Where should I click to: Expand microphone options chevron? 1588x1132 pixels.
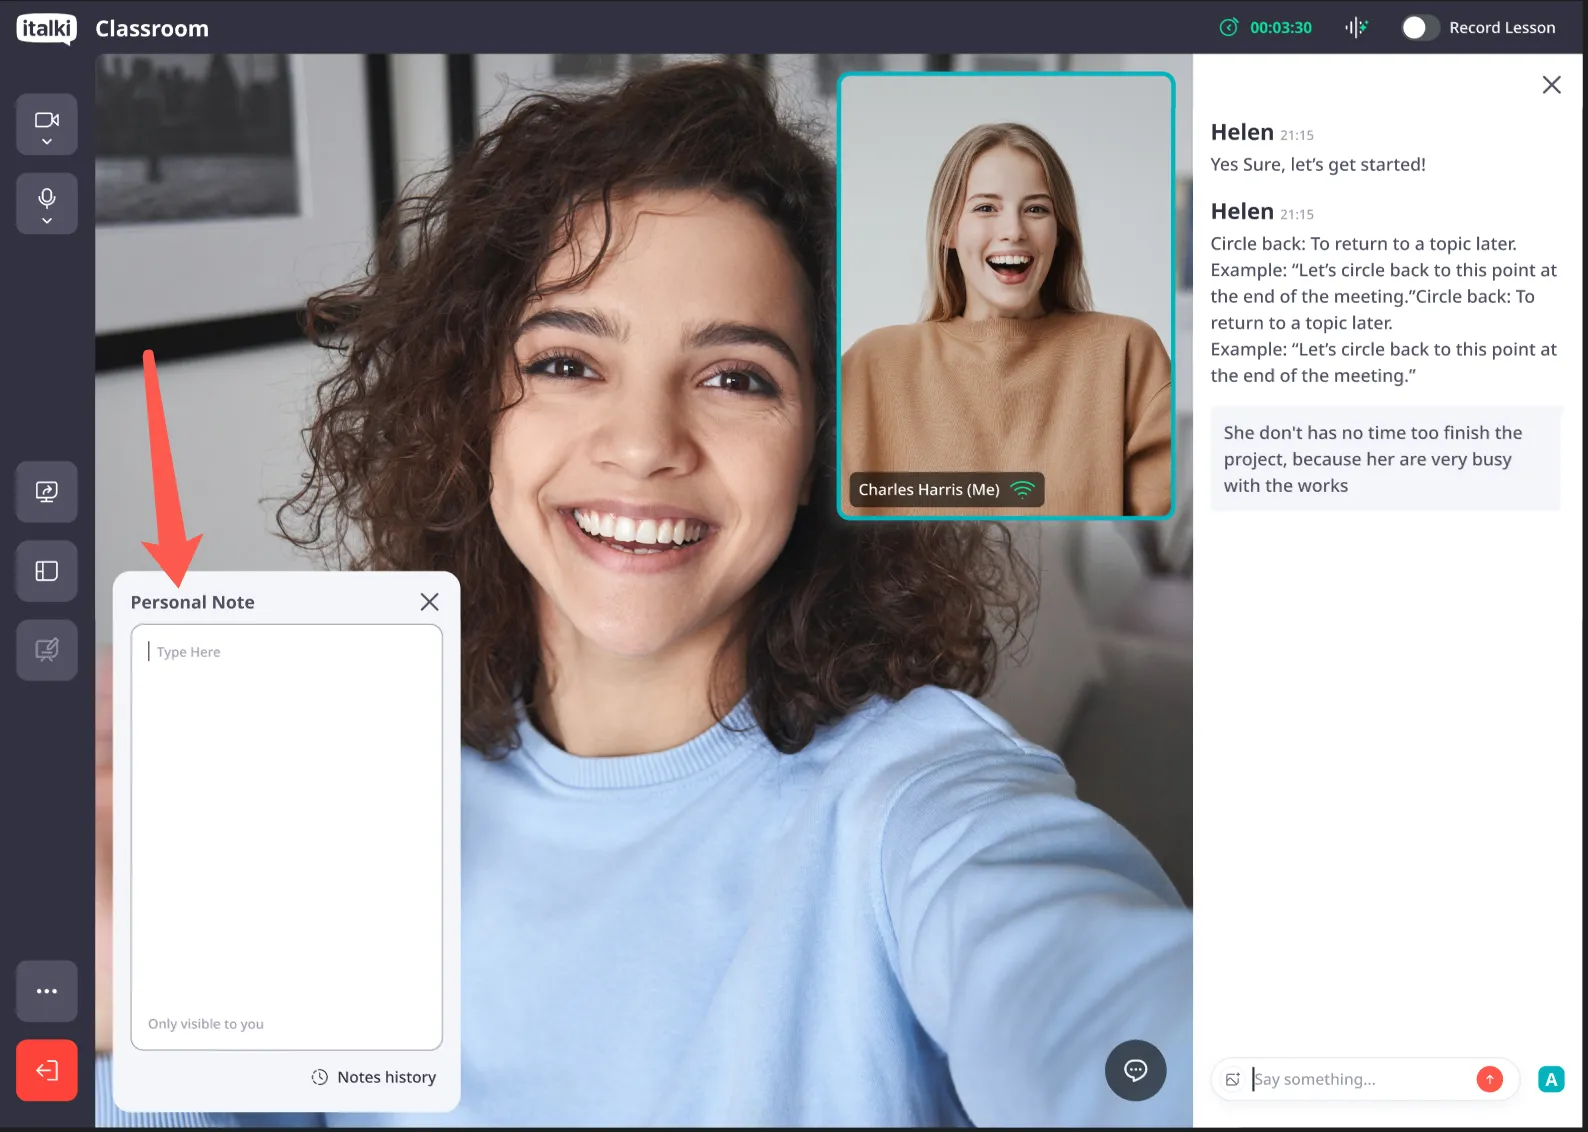[x=46, y=221]
